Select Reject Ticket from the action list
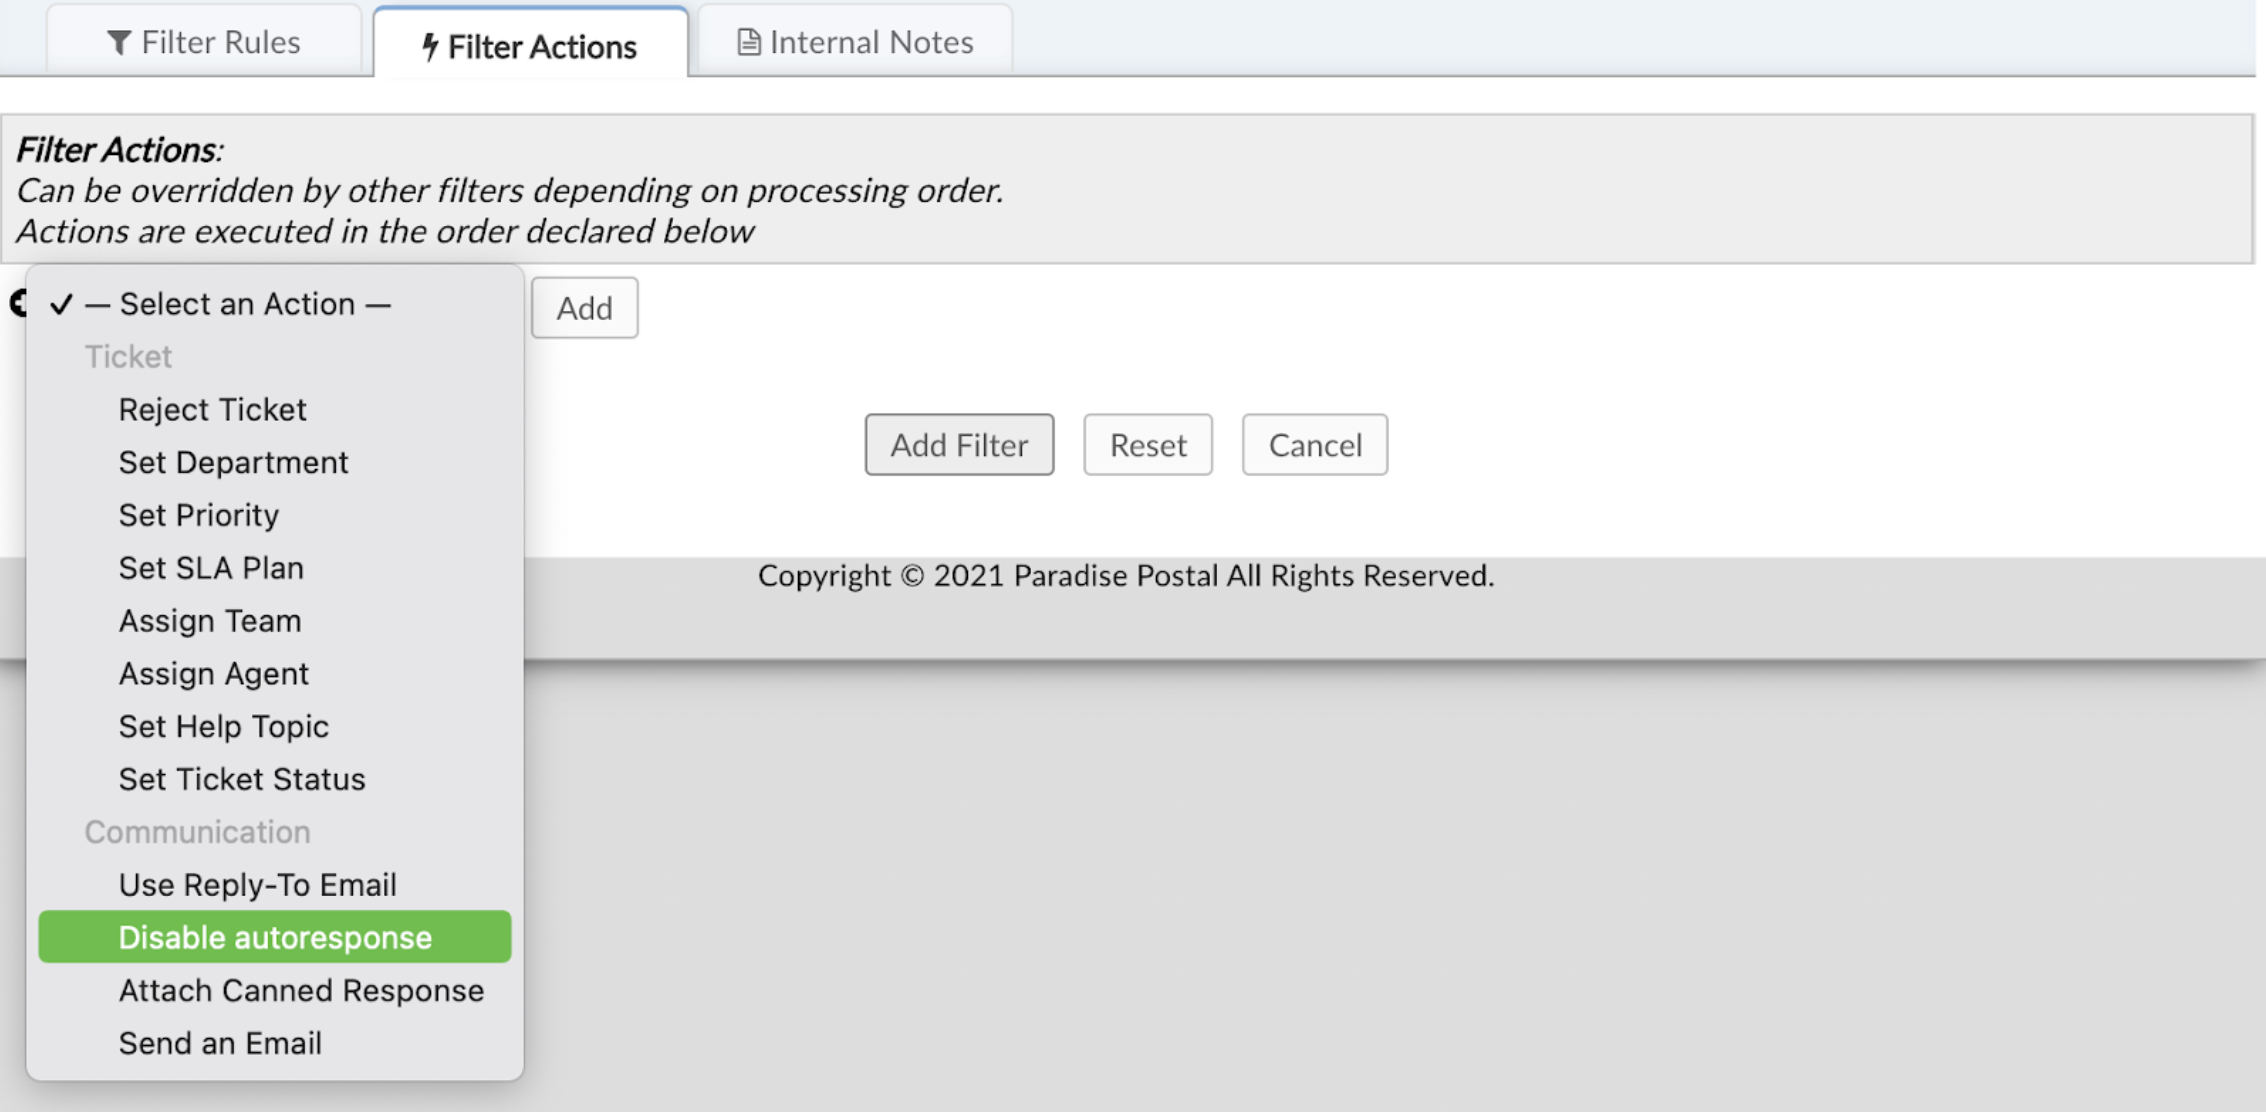2266x1112 pixels. tap(212, 409)
